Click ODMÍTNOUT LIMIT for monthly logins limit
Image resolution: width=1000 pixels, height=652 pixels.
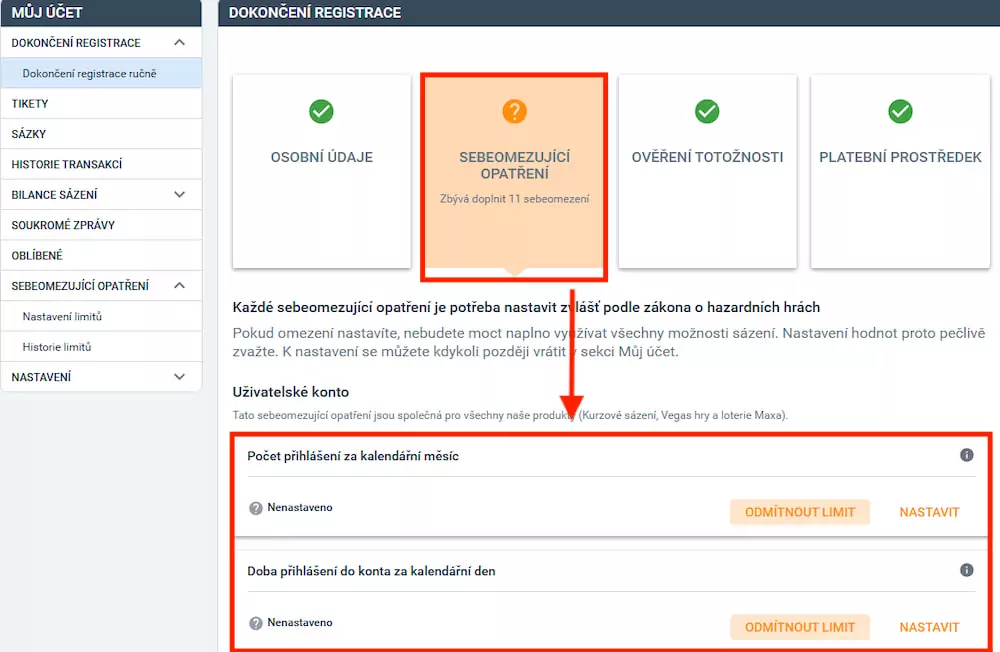800,511
